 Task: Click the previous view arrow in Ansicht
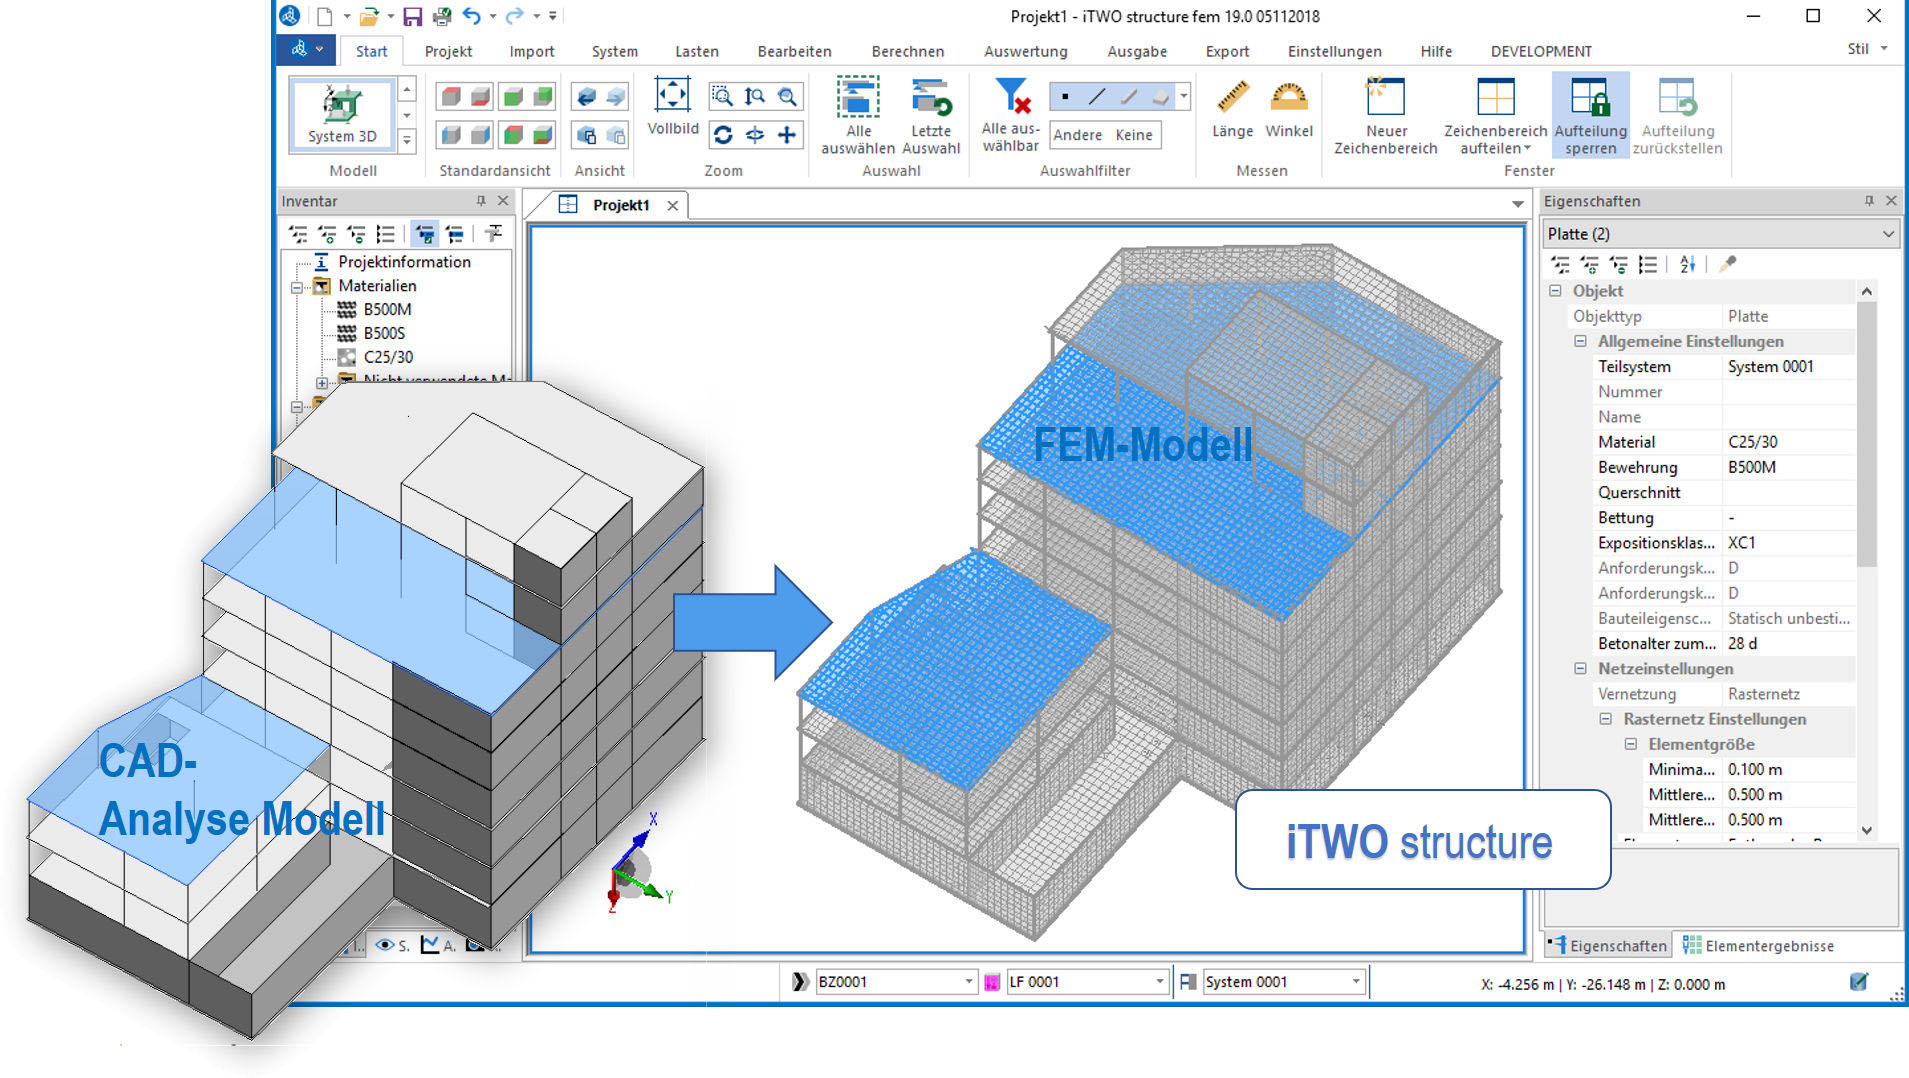coord(587,97)
